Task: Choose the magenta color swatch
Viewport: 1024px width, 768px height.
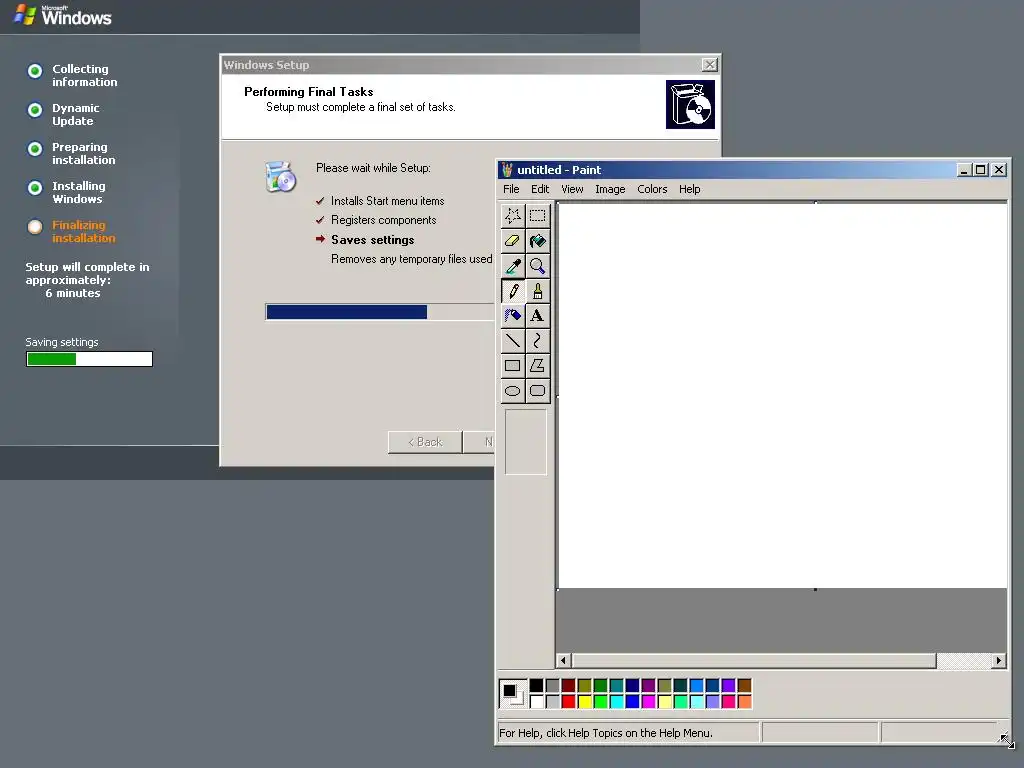Action: (x=648, y=701)
